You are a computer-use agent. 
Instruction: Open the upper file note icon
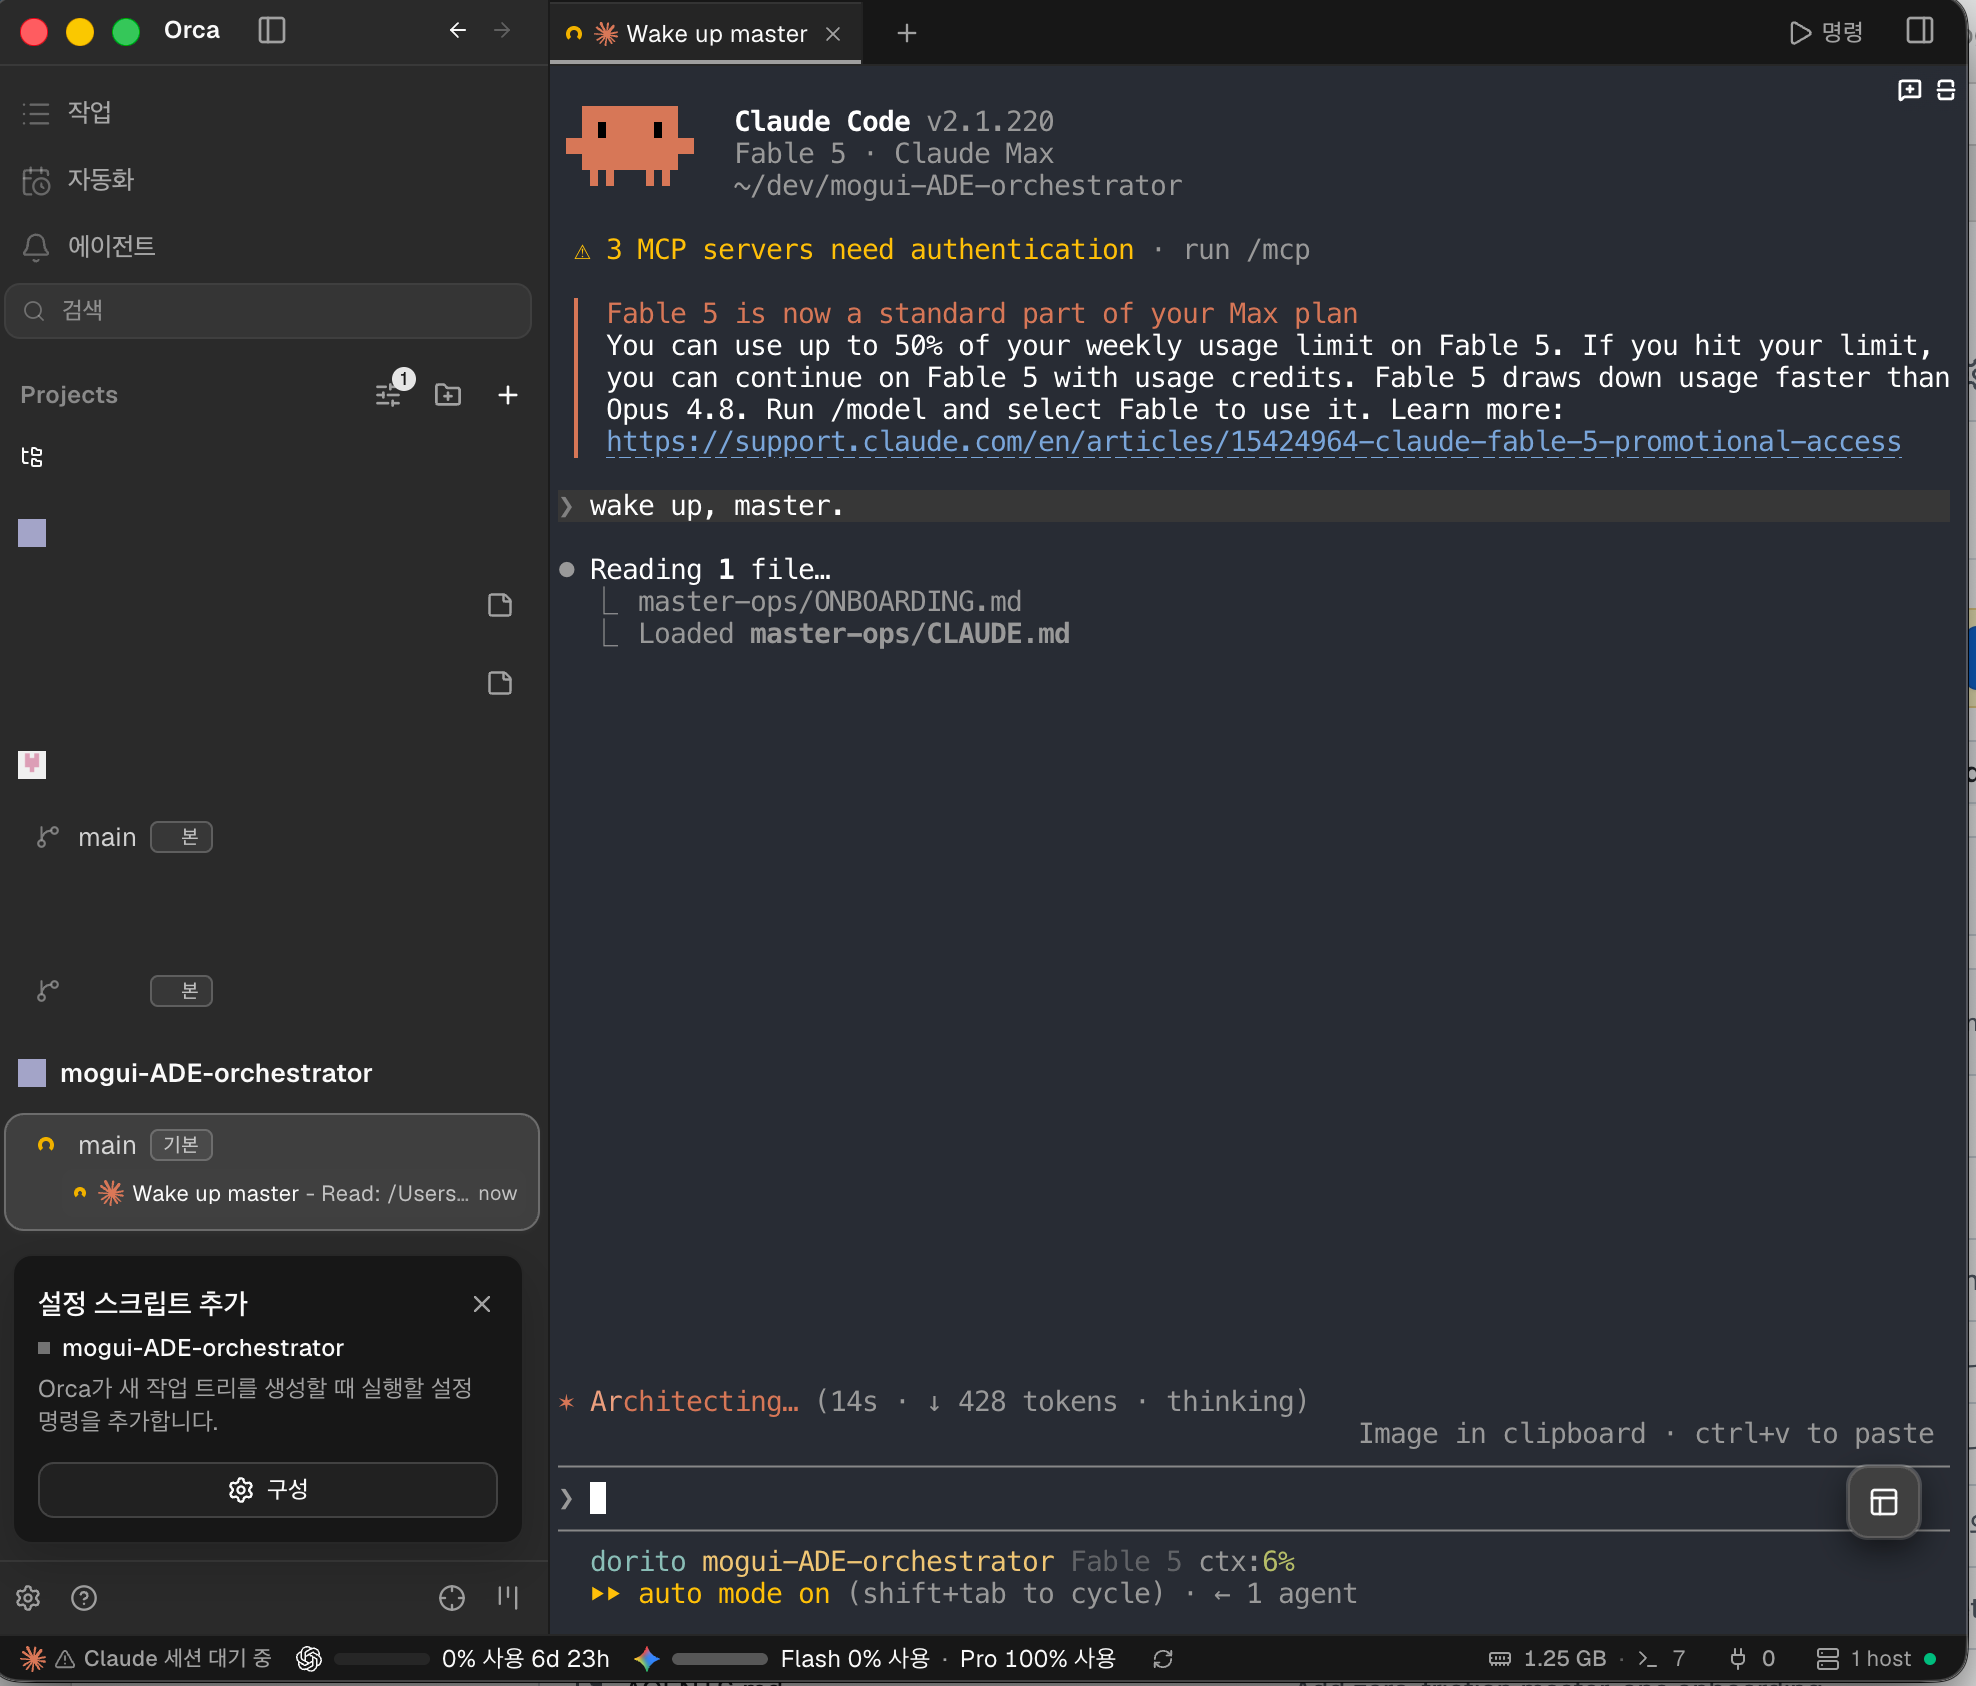coord(500,605)
